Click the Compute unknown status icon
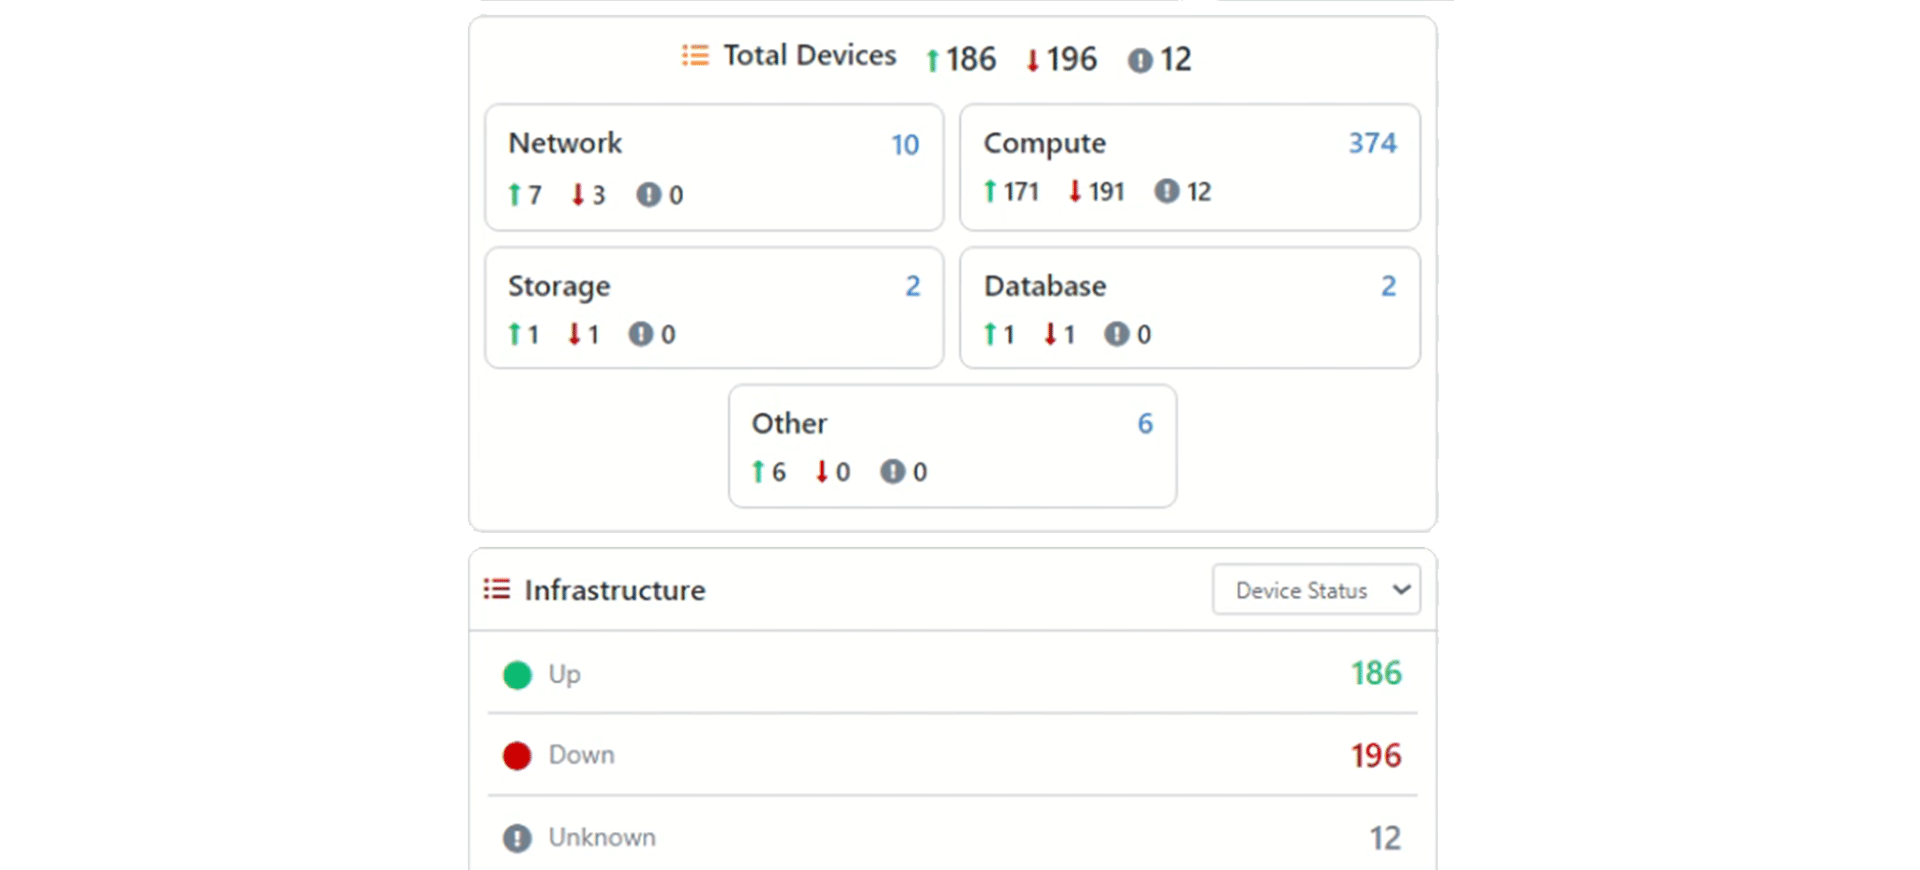 pyautogui.click(x=1167, y=191)
